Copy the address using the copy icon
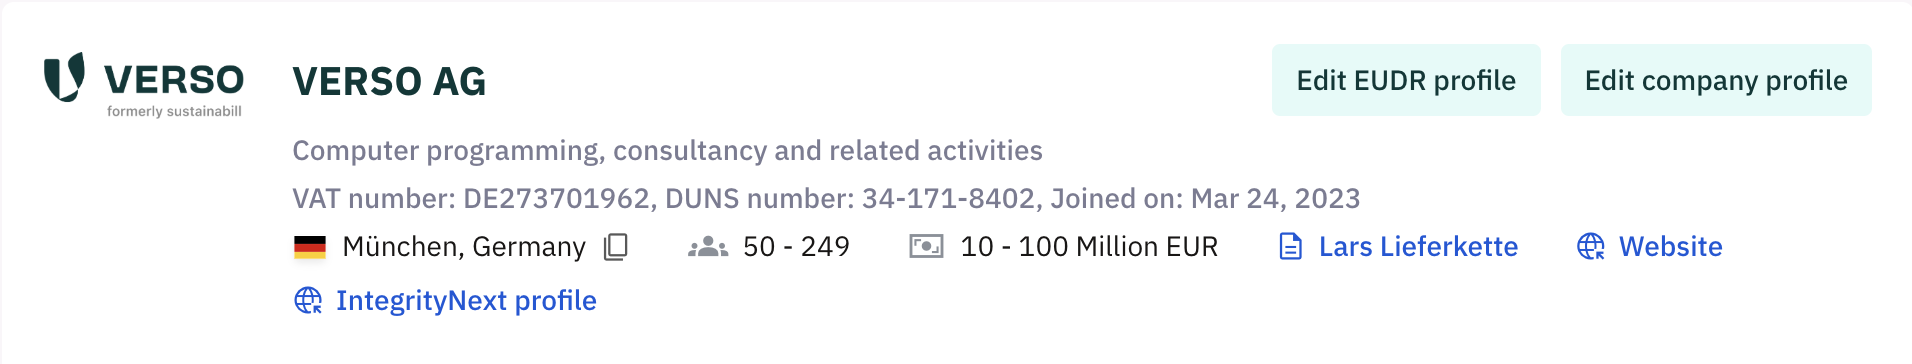This screenshot has height=364, width=1912. [616, 247]
